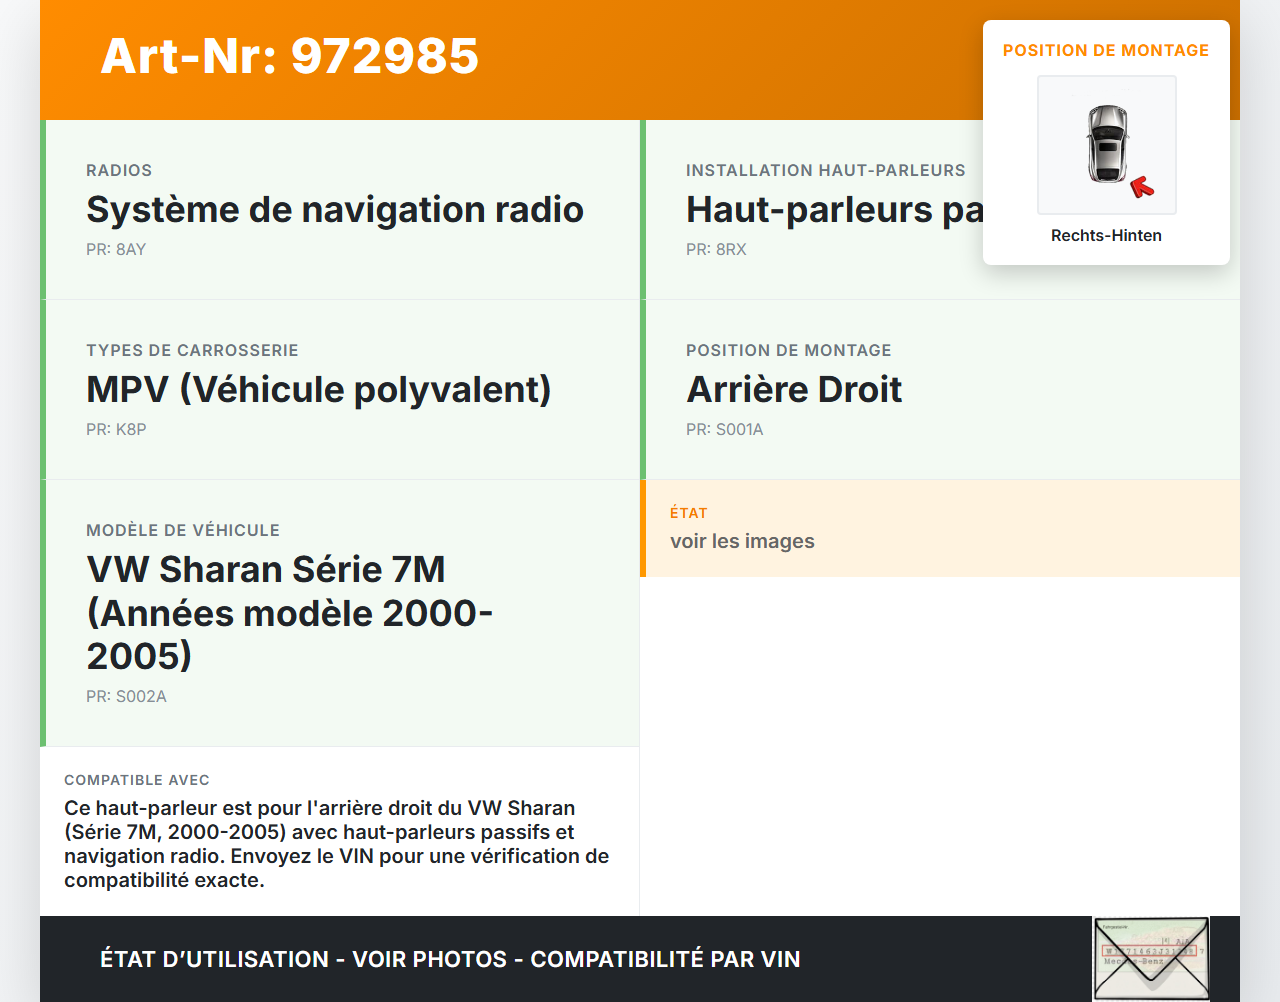Image resolution: width=1280 pixels, height=1002 pixels.
Task: Open voir les images link
Action: point(742,541)
